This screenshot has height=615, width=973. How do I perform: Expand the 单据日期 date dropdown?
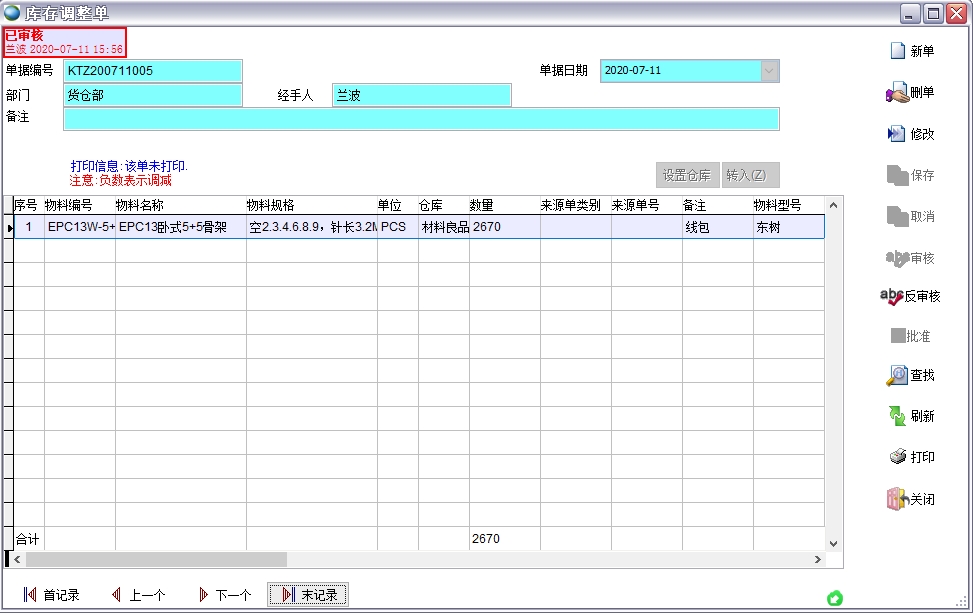[x=769, y=71]
